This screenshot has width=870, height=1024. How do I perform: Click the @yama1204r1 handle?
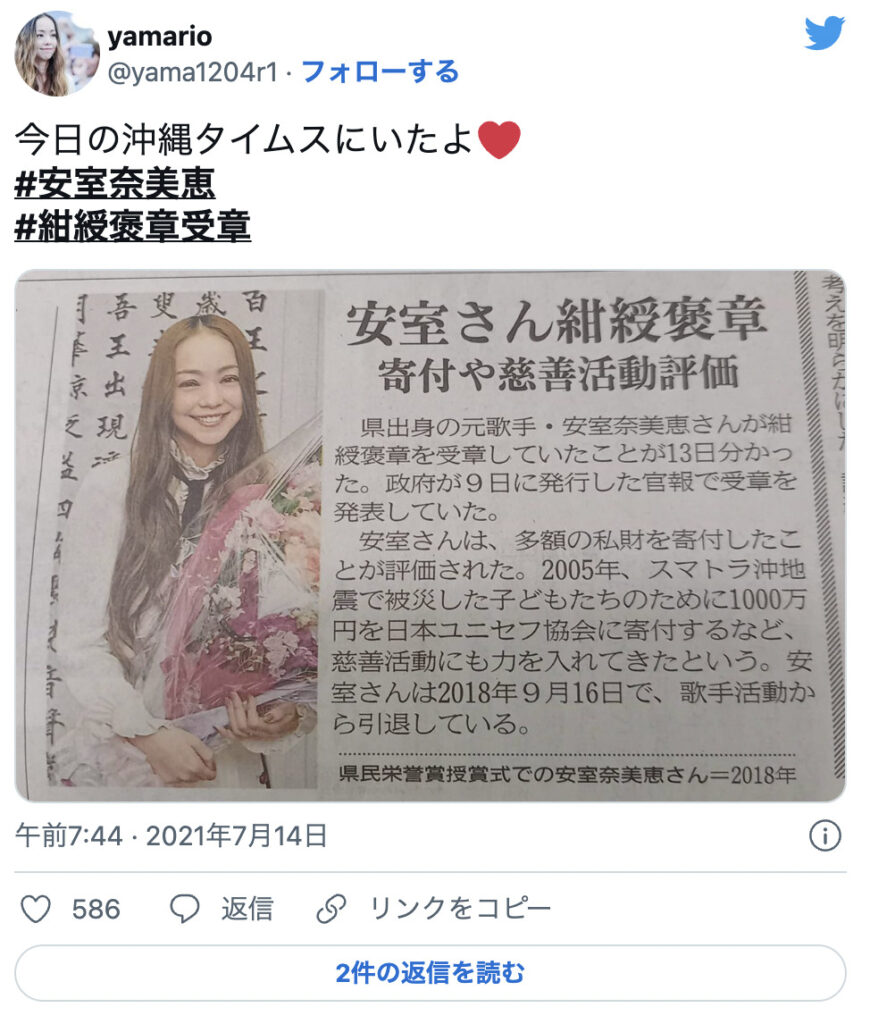point(193,72)
